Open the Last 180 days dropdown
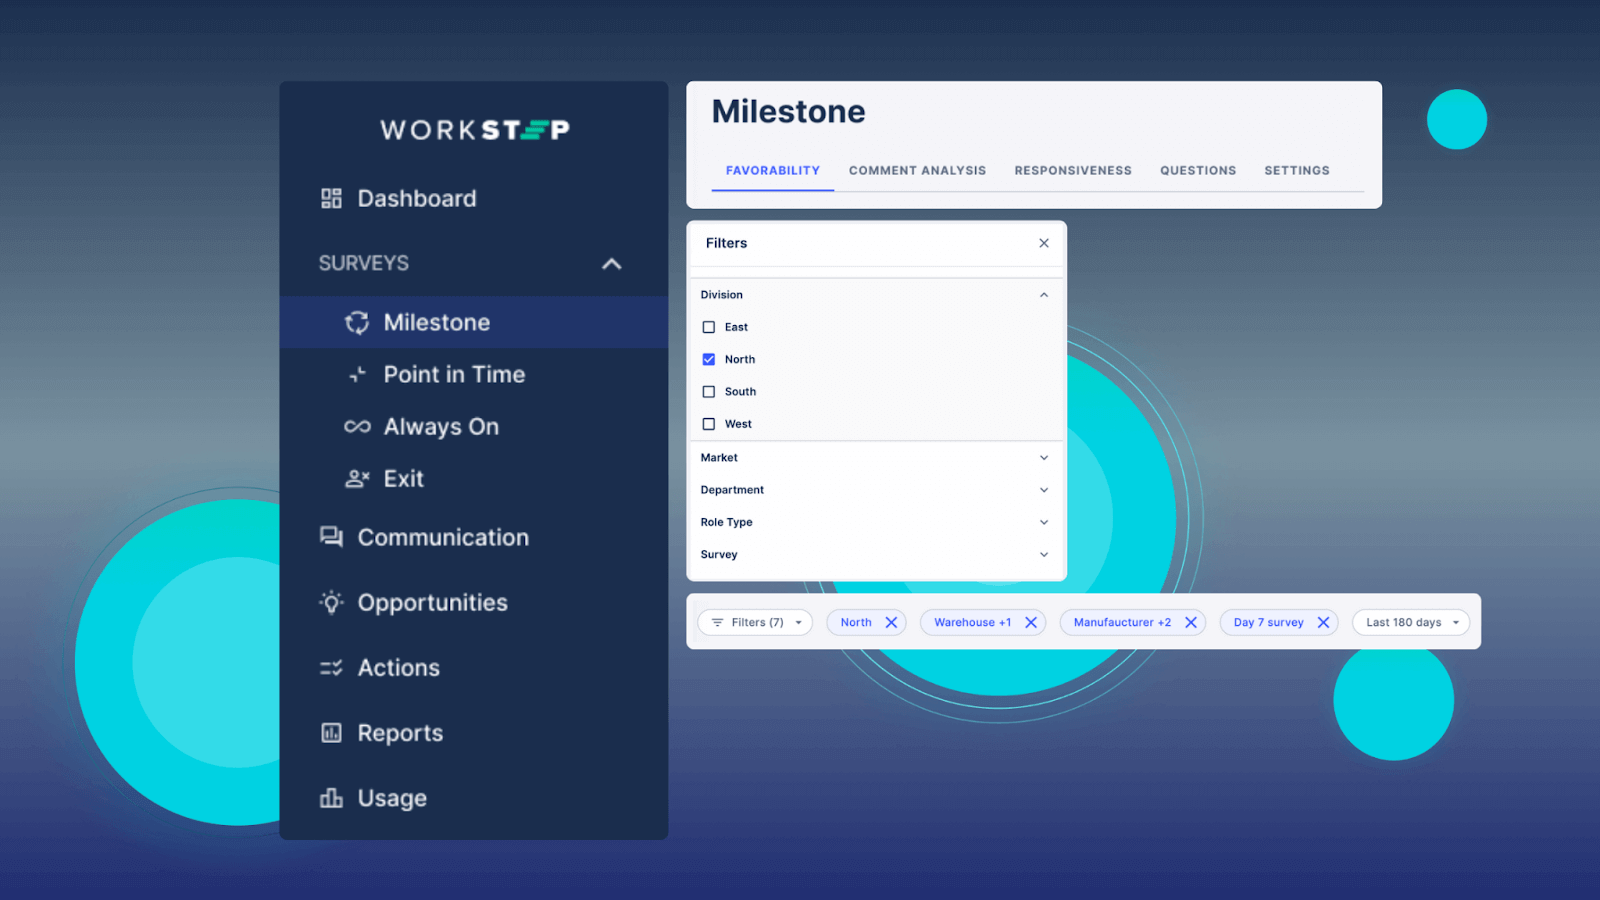 [1410, 622]
